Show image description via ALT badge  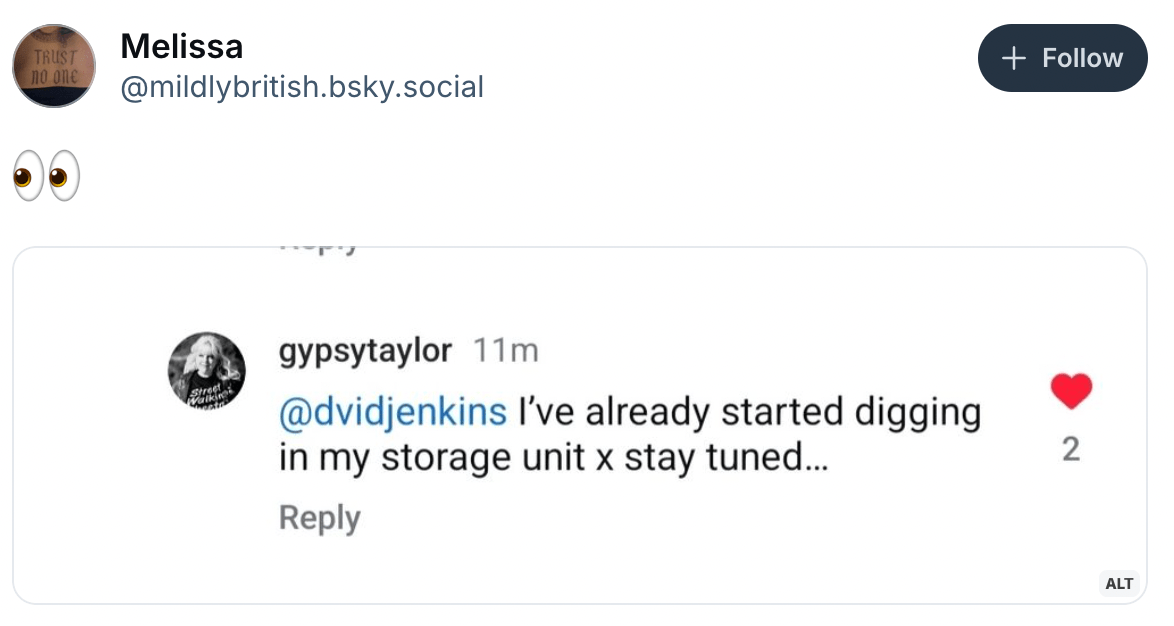pyautogui.click(x=1119, y=583)
